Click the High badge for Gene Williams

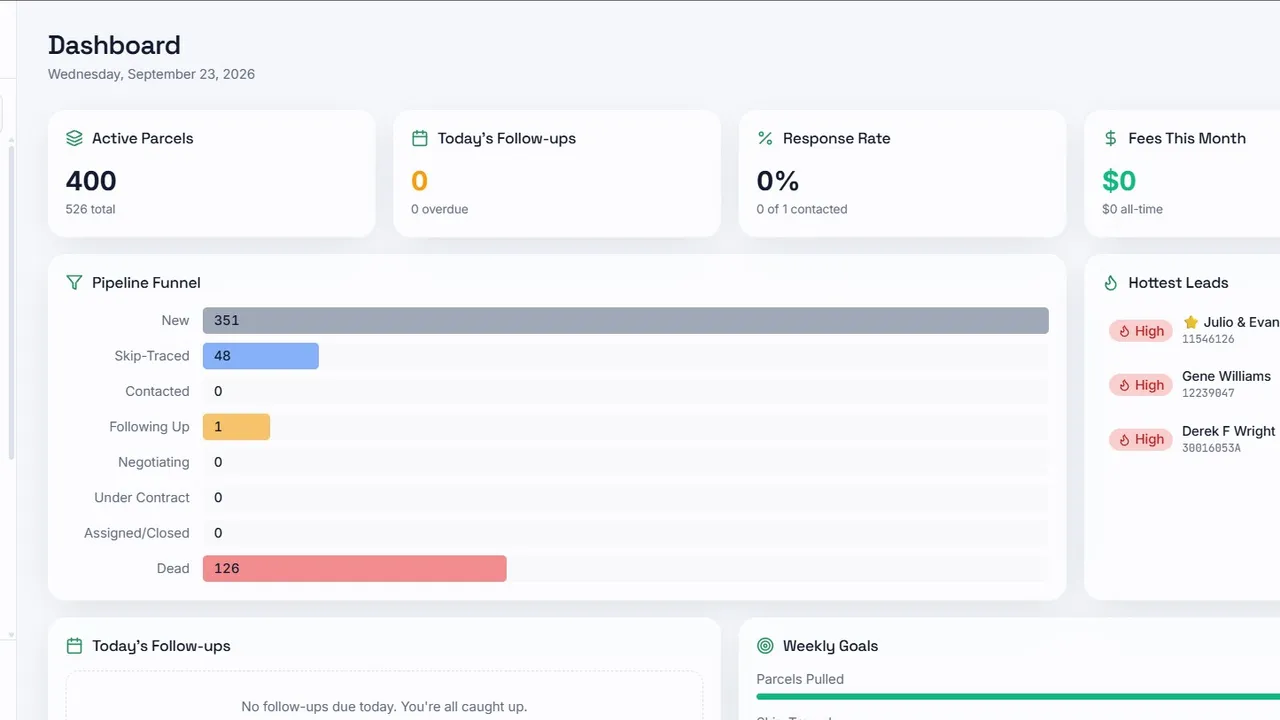click(1140, 385)
